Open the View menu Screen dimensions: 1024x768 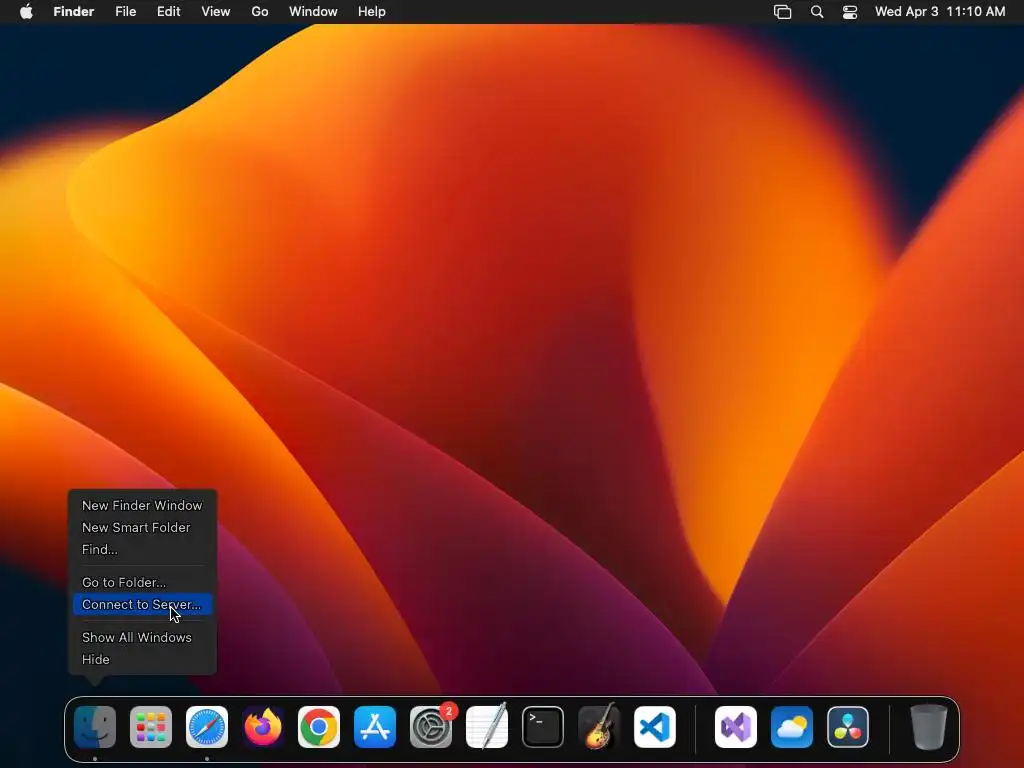216,12
